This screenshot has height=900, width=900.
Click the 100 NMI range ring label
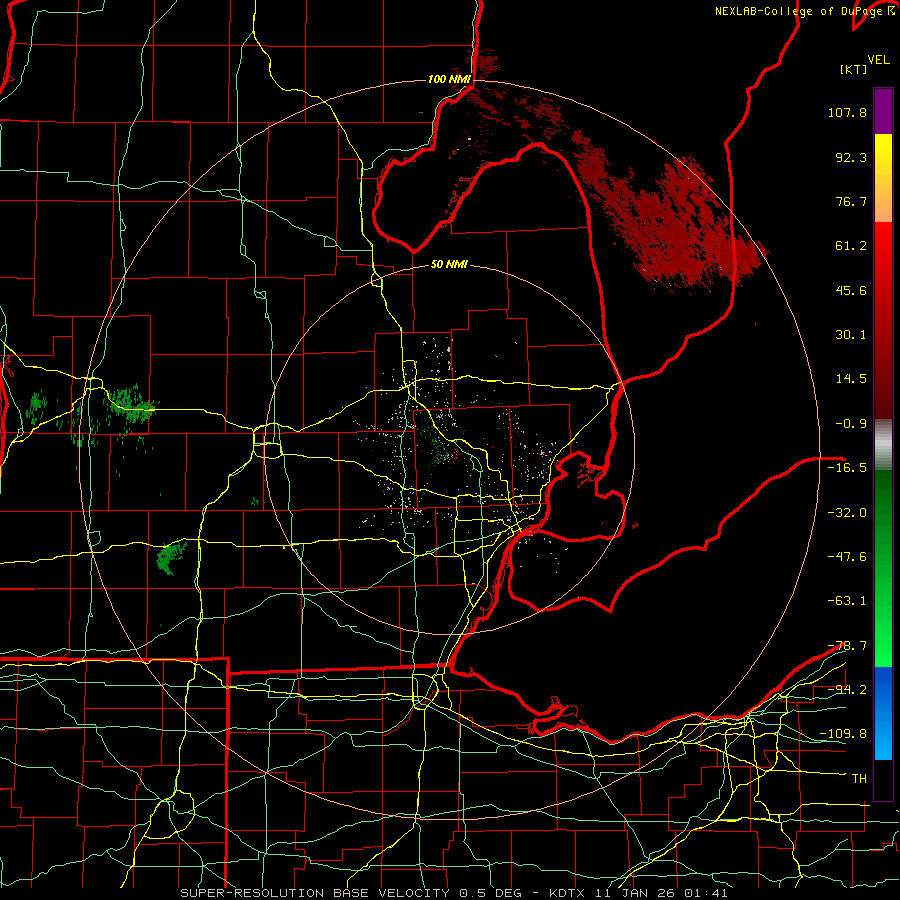tap(449, 79)
